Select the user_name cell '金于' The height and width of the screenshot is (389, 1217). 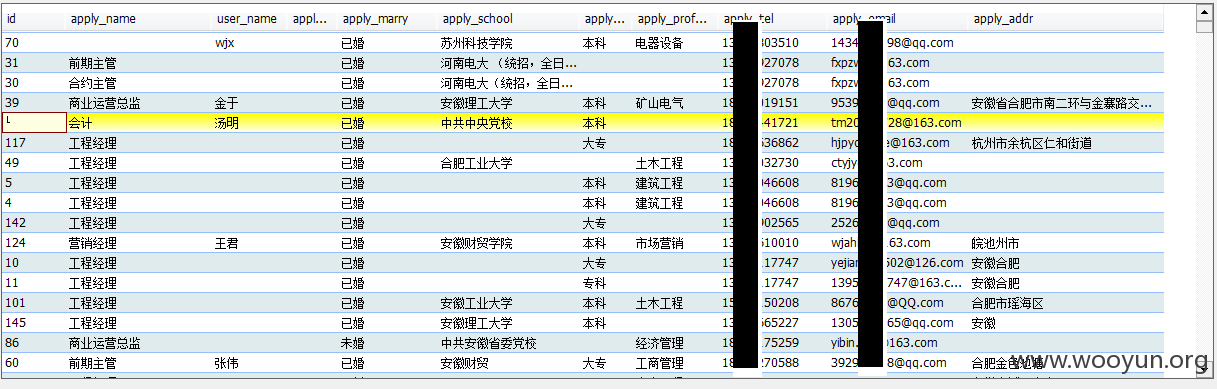(x=227, y=103)
